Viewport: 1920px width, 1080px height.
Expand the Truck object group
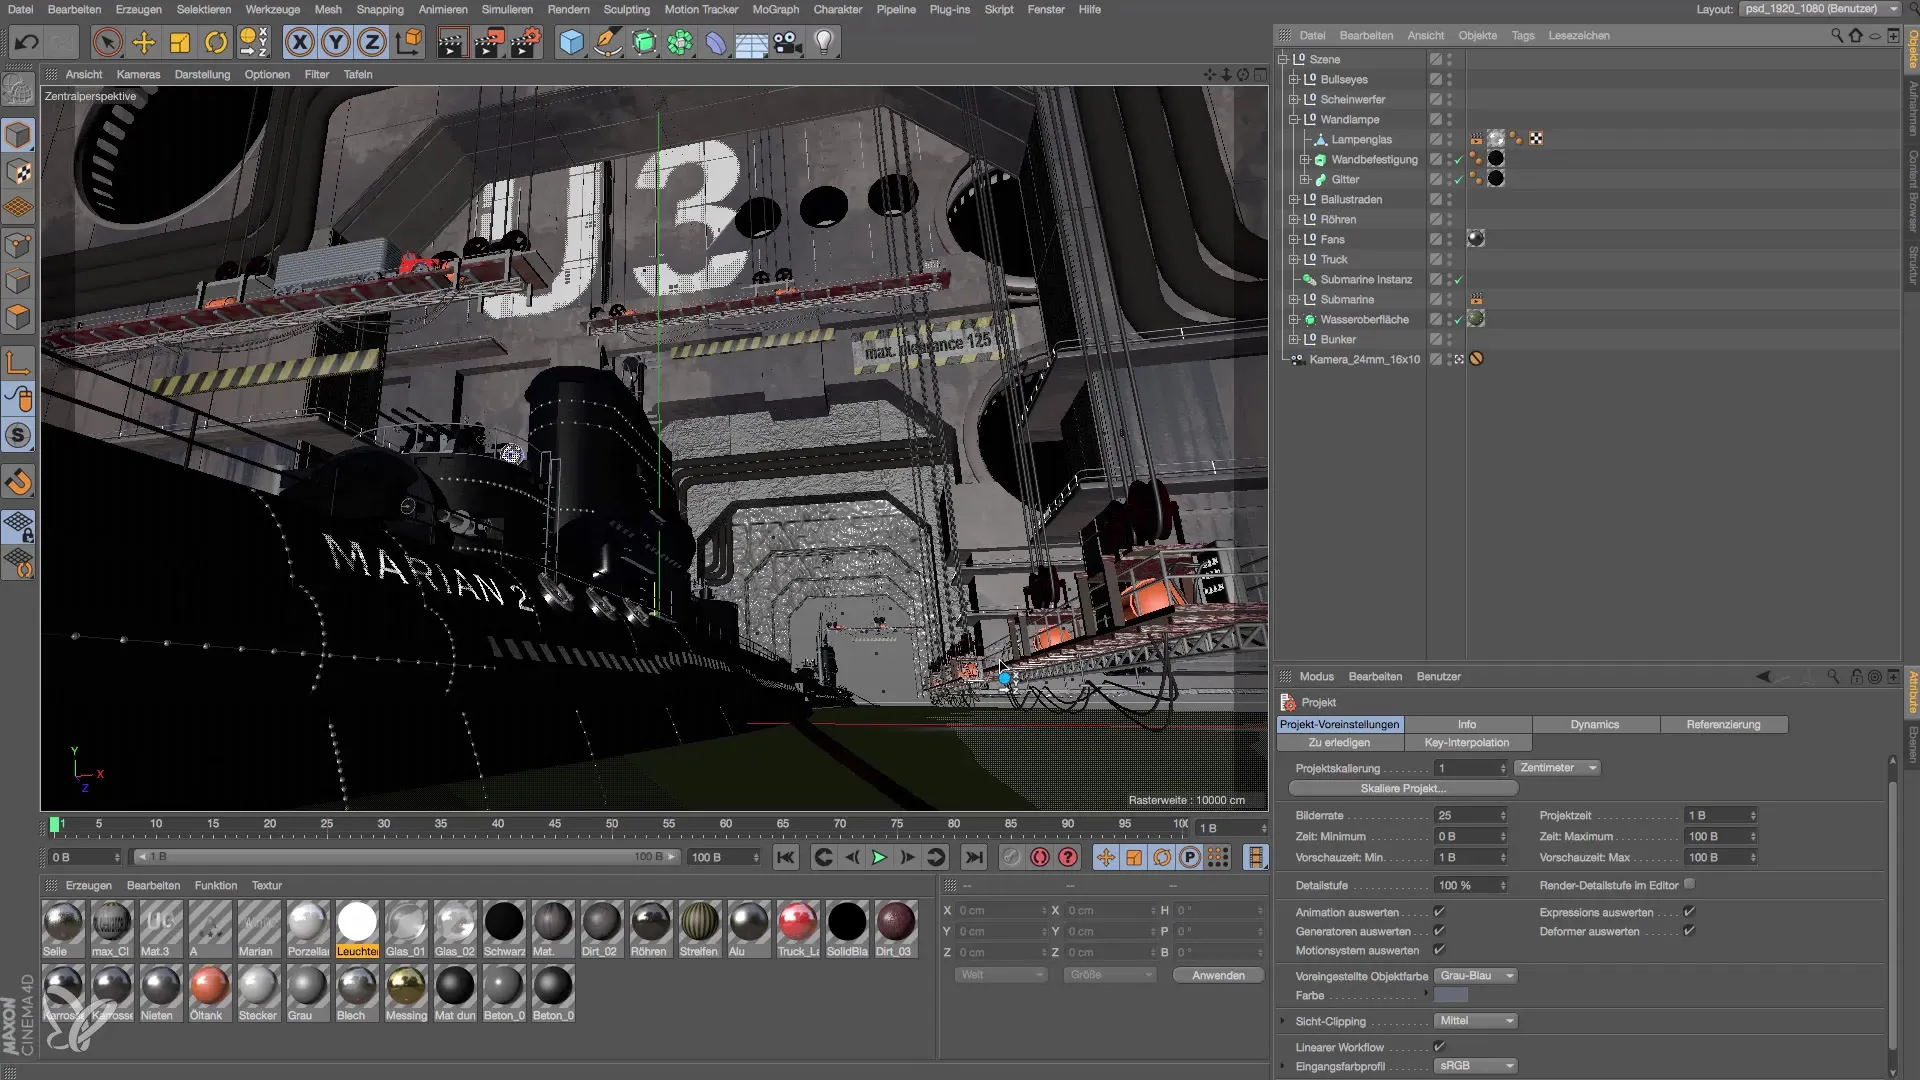tap(1293, 259)
